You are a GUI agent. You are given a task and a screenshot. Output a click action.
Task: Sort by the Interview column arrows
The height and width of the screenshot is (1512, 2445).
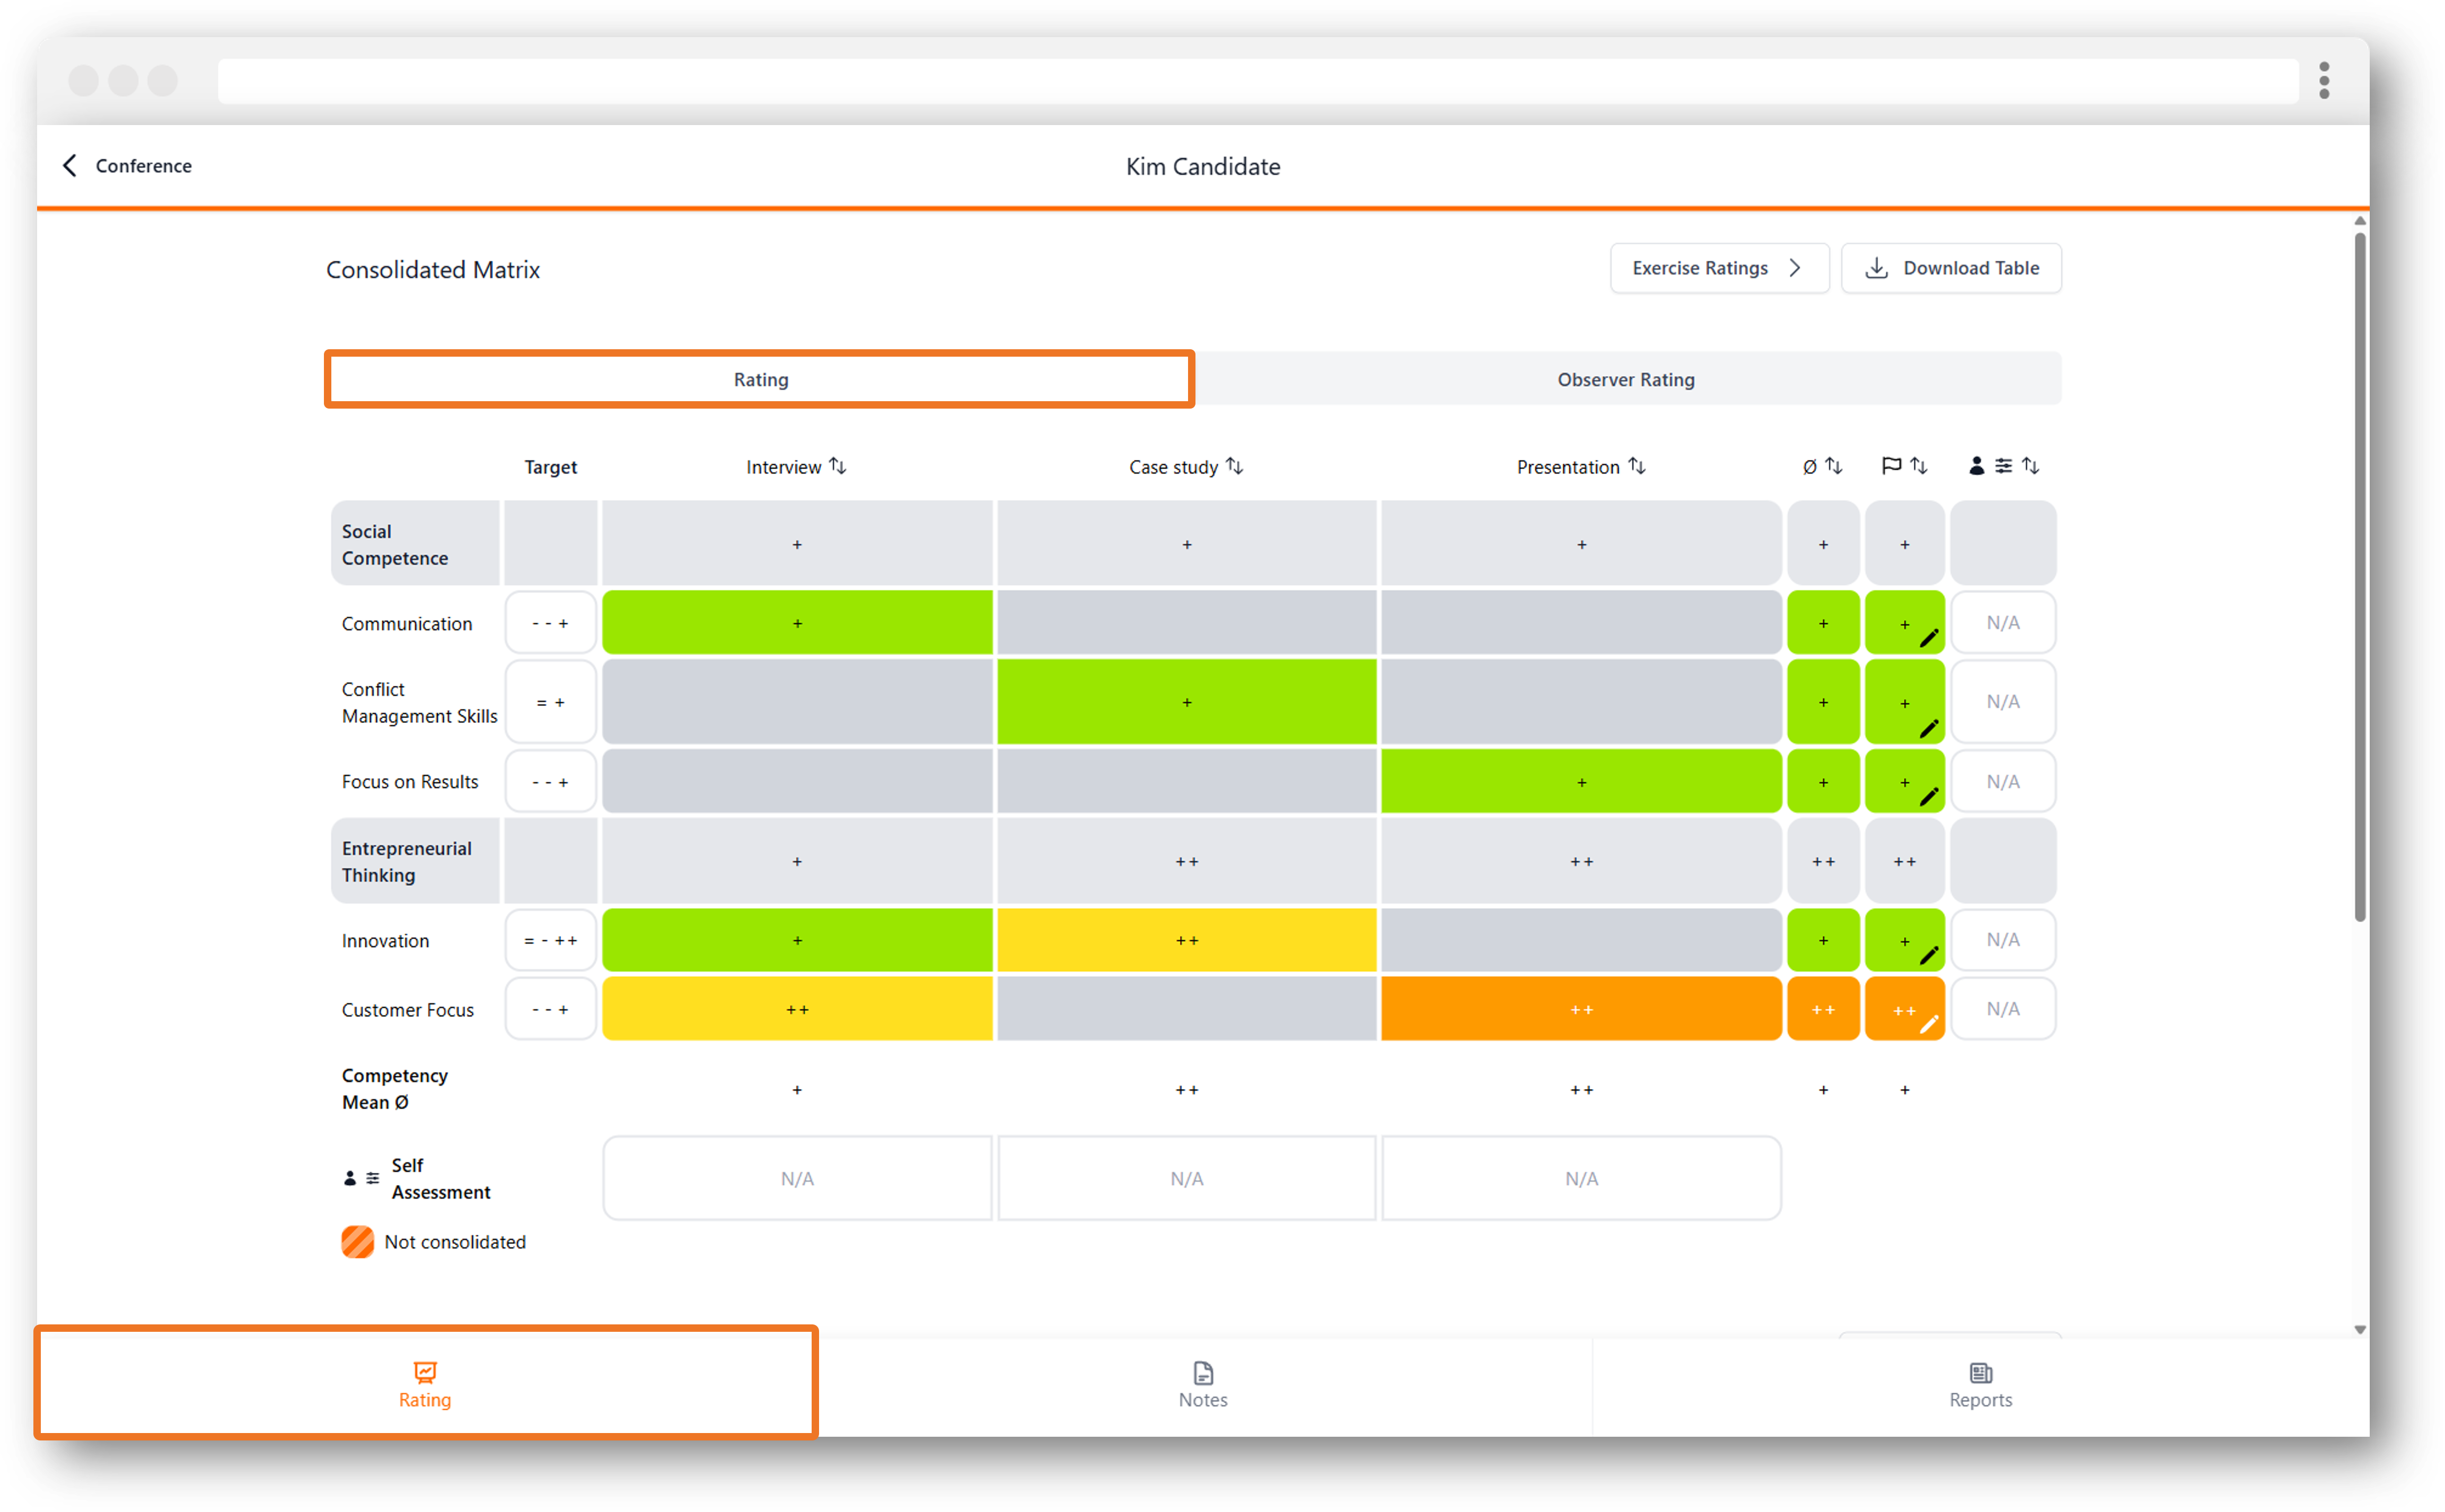pyautogui.click(x=838, y=466)
